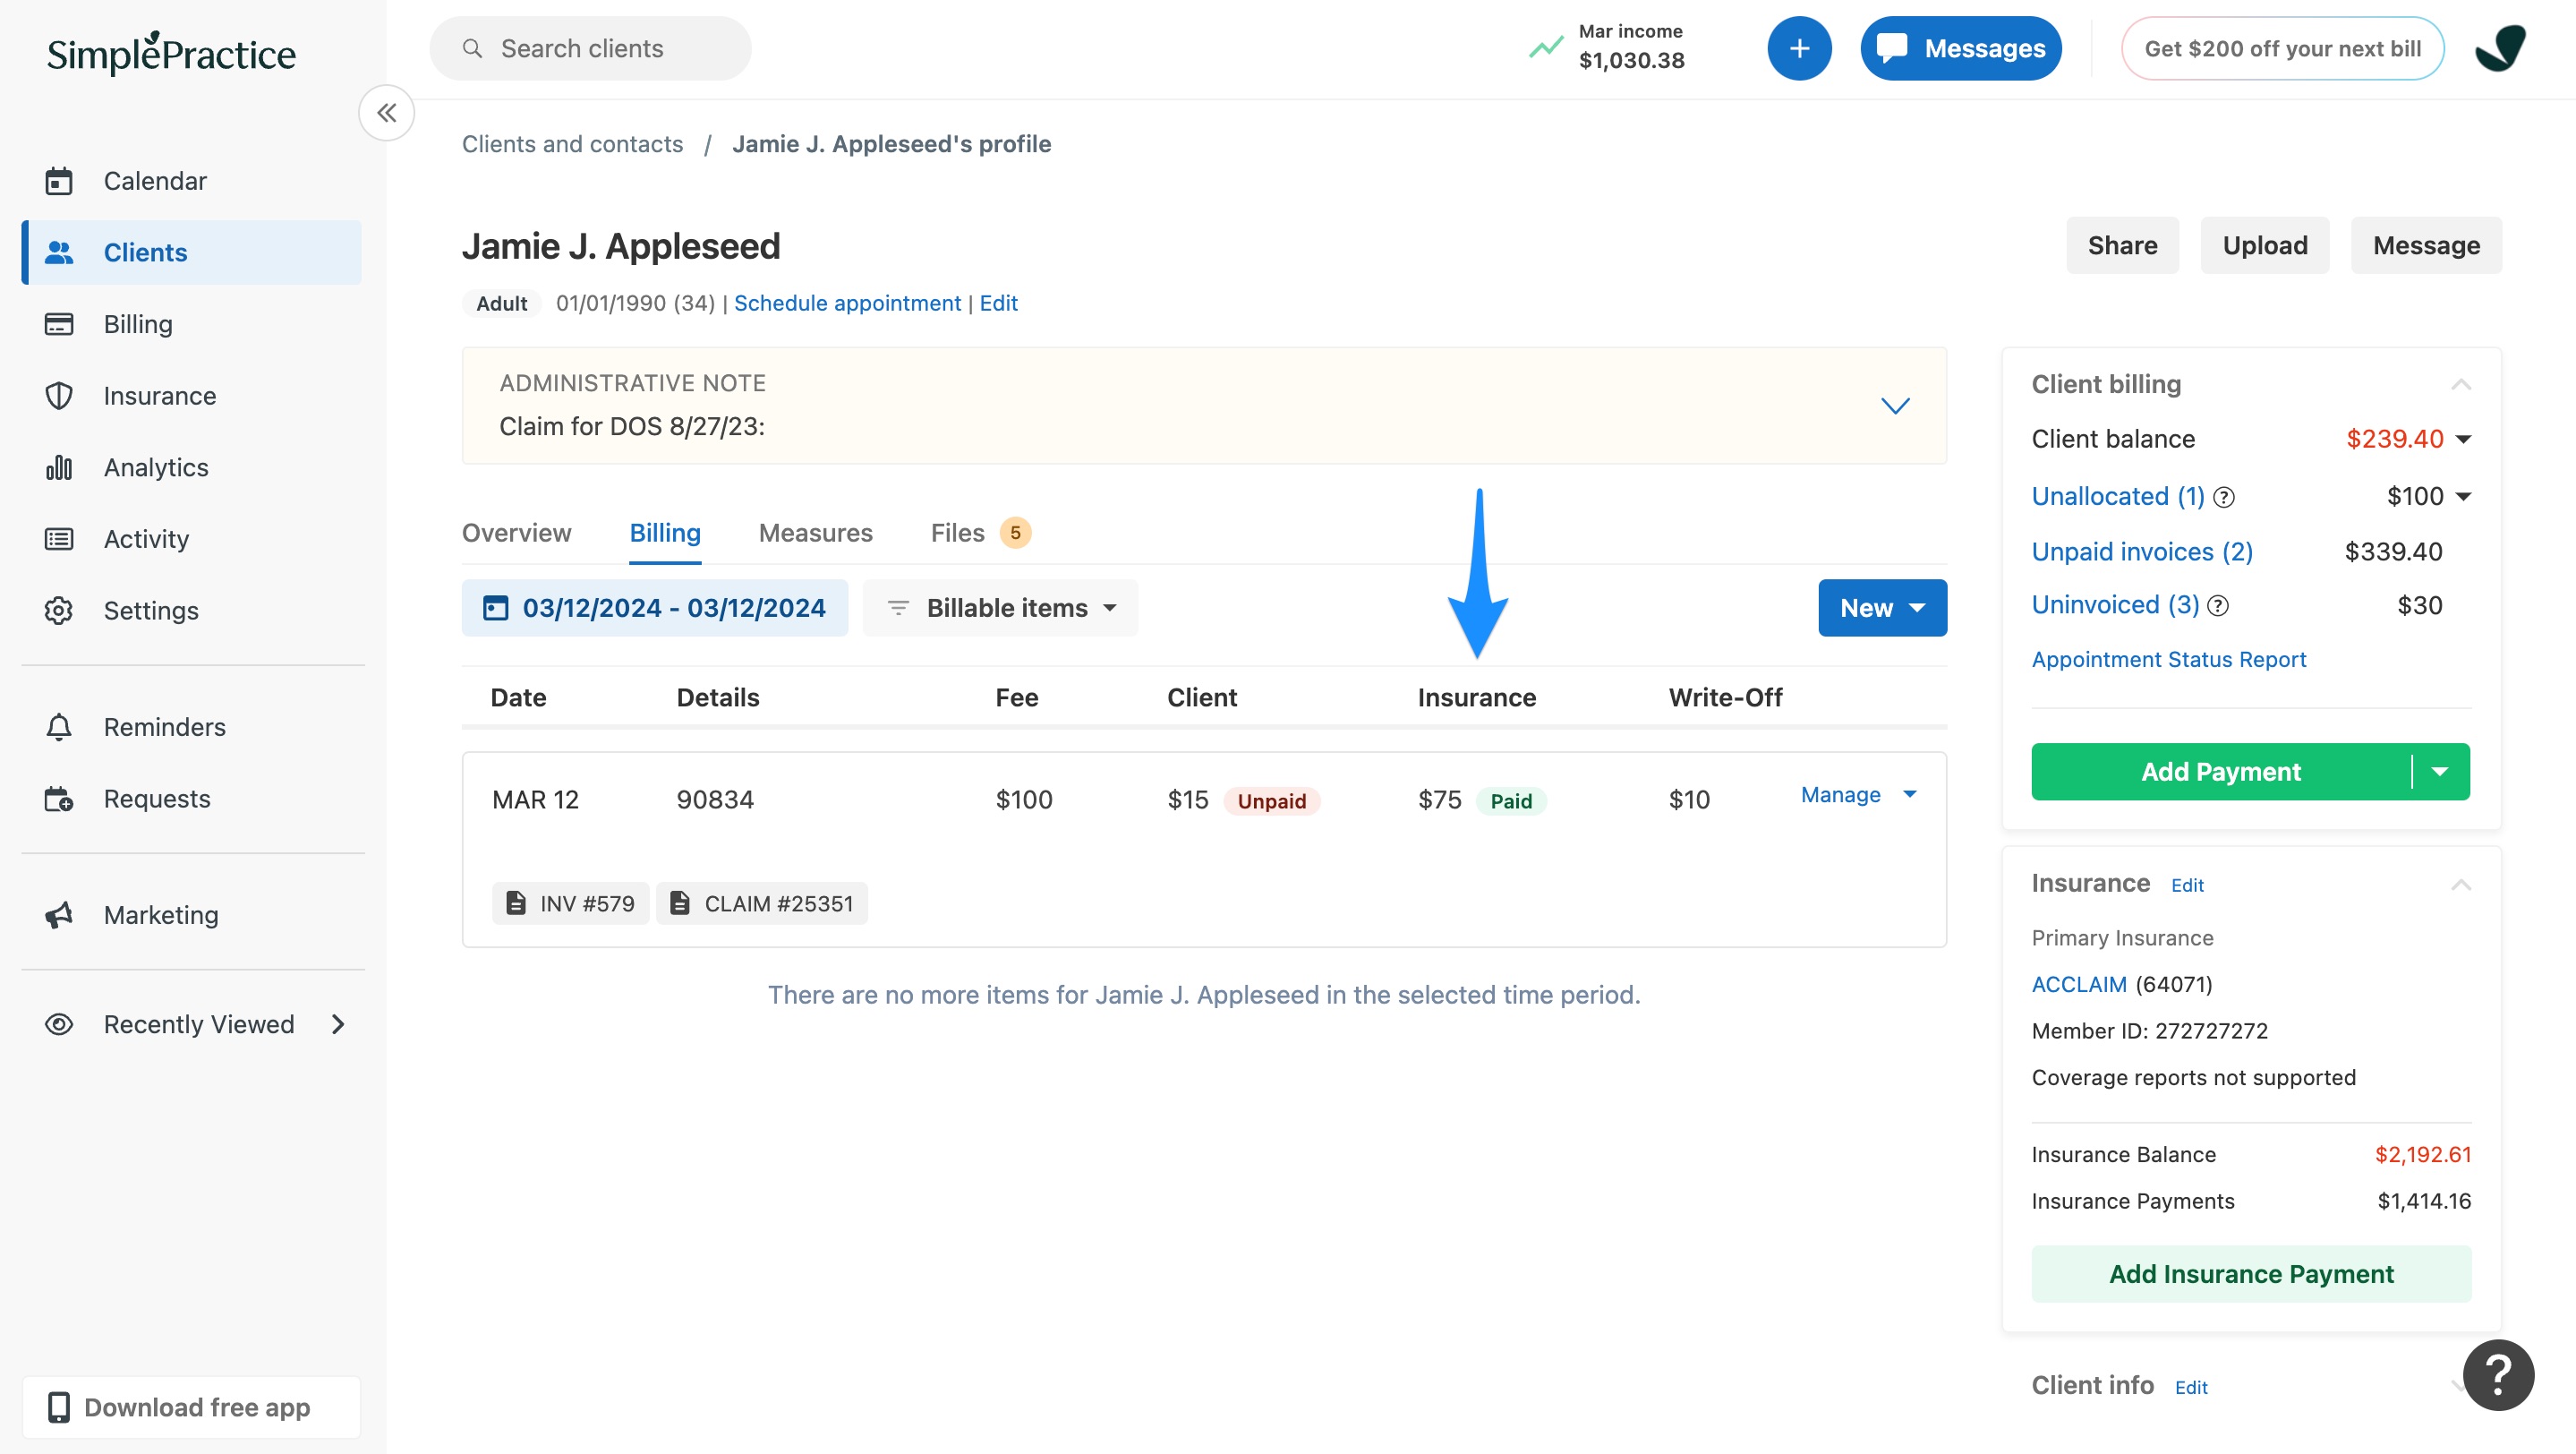Collapse the Insurance panel
Image resolution: width=2576 pixels, height=1454 pixels.
(x=2461, y=885)
